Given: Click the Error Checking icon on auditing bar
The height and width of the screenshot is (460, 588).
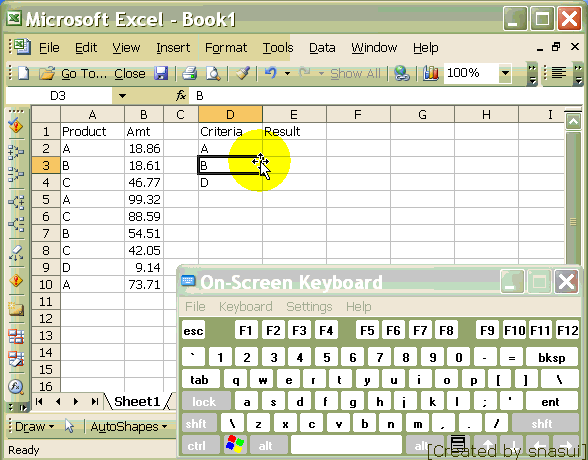Looking at the screenshot, I should 16,126.
